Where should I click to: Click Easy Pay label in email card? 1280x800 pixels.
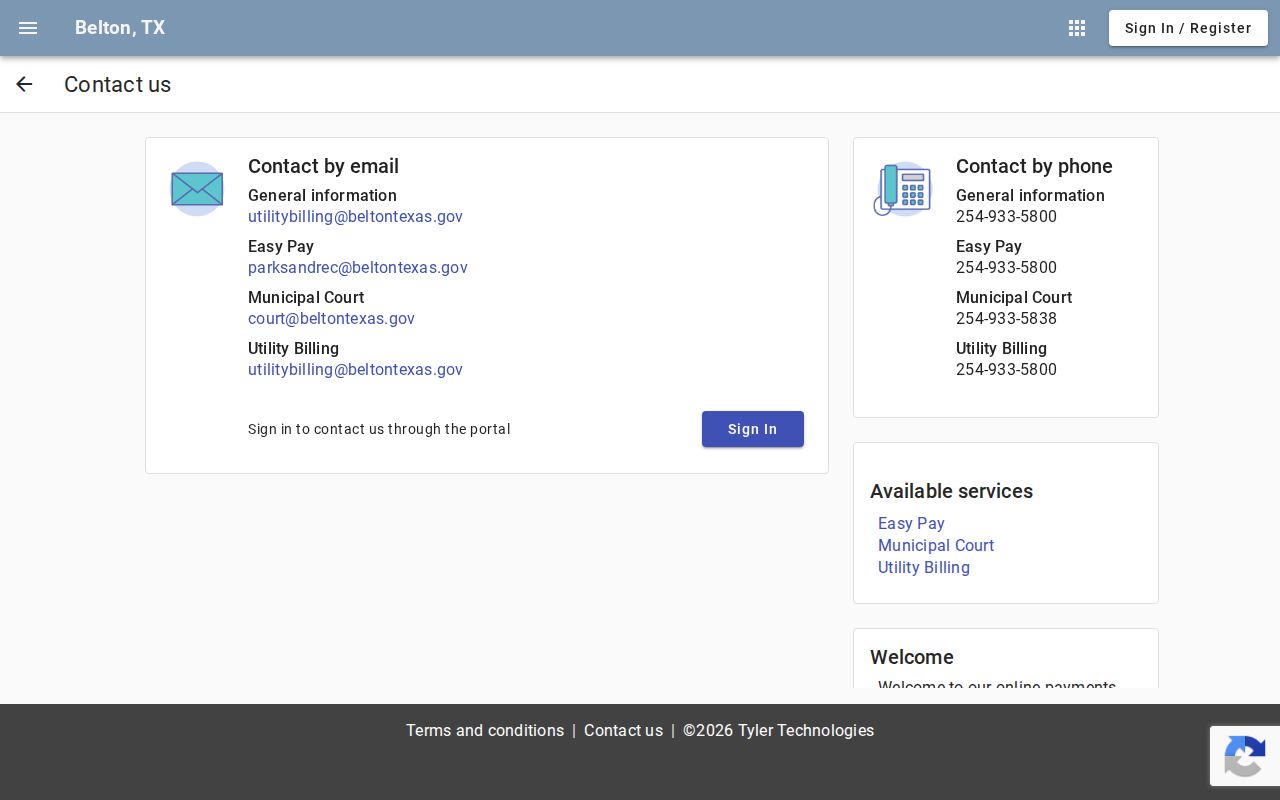point(281,247)
